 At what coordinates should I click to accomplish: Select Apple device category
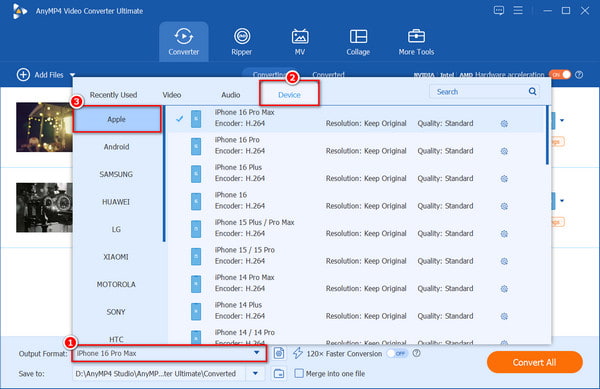[x=117, y=119]
